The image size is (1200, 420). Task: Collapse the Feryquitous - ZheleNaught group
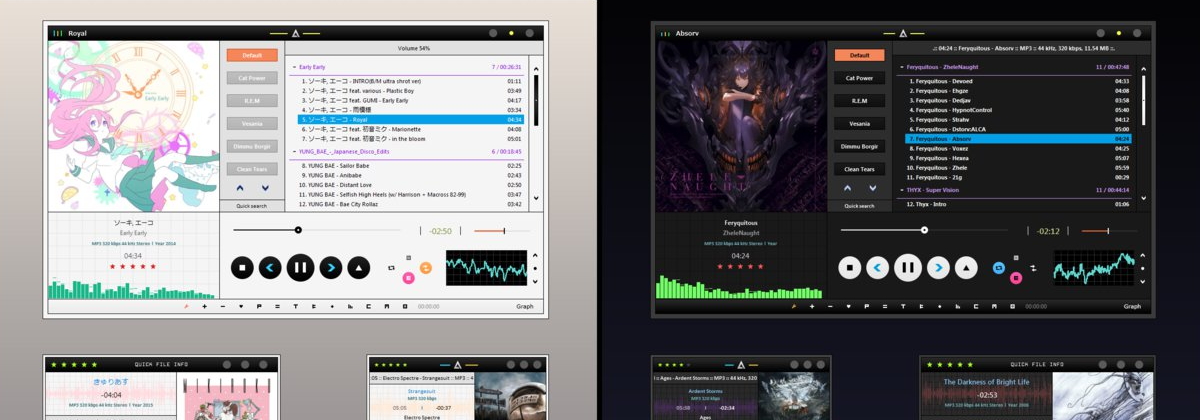[x=902, y=67]
